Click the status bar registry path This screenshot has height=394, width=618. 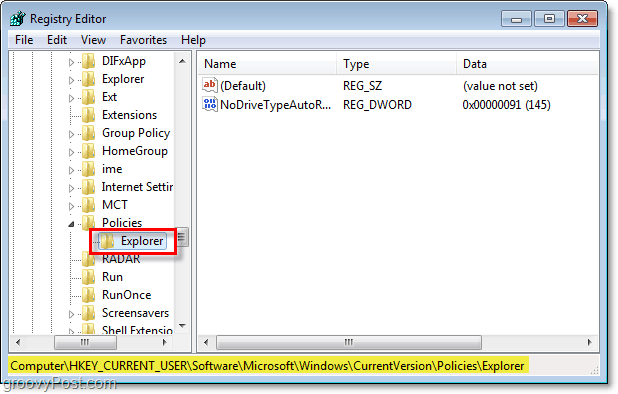(268, 366)
